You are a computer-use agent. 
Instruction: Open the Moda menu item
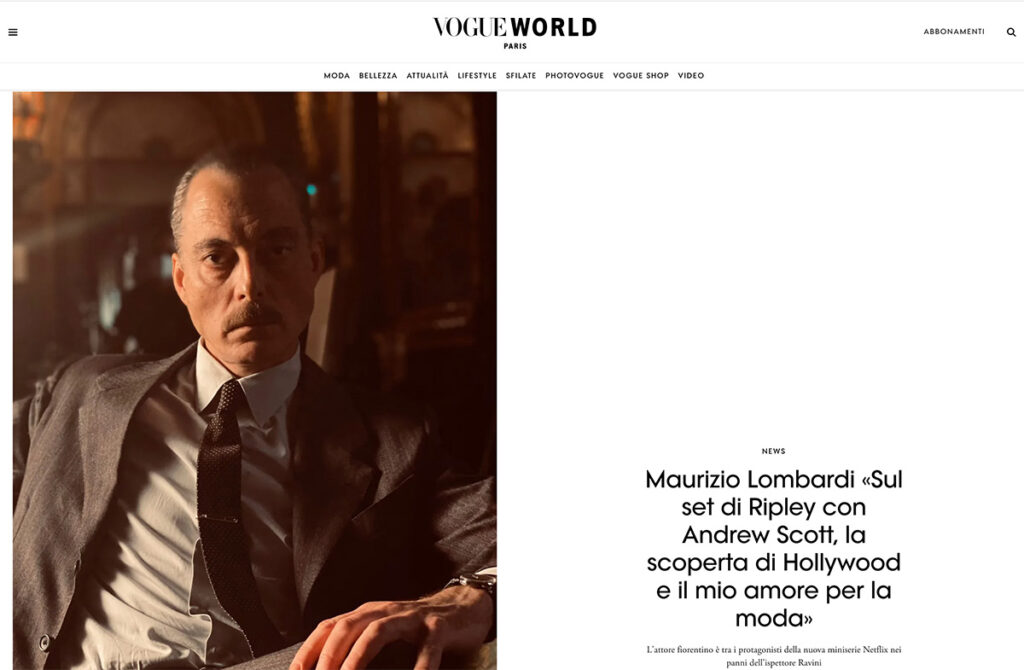(336, 76)
